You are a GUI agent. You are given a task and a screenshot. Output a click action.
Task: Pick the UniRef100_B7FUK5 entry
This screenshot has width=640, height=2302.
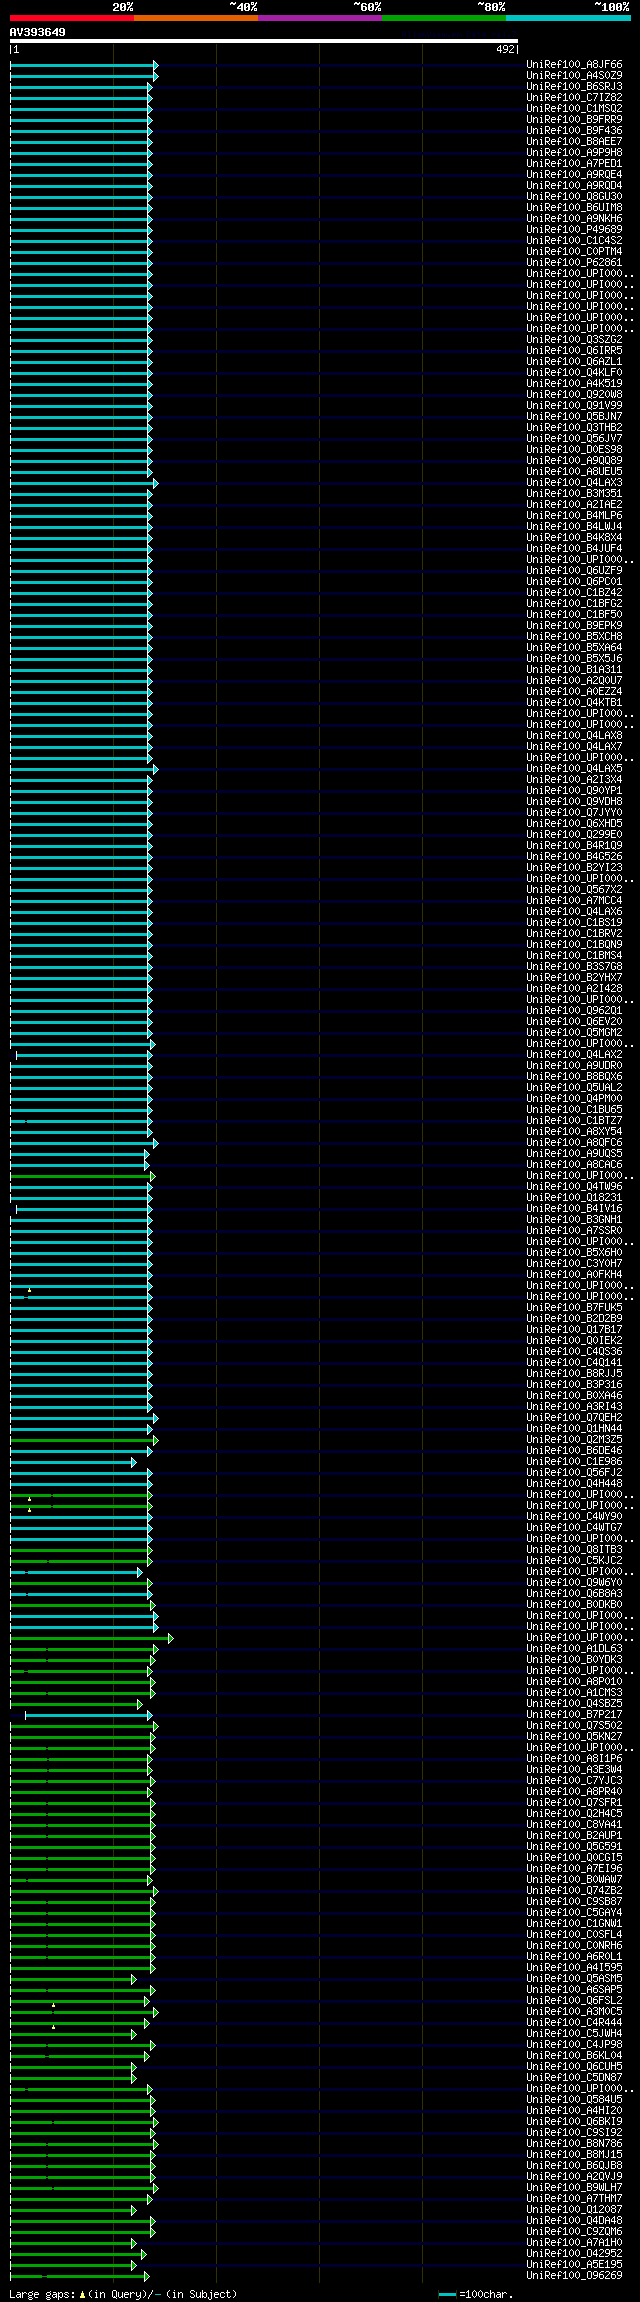coord(574,1308)
